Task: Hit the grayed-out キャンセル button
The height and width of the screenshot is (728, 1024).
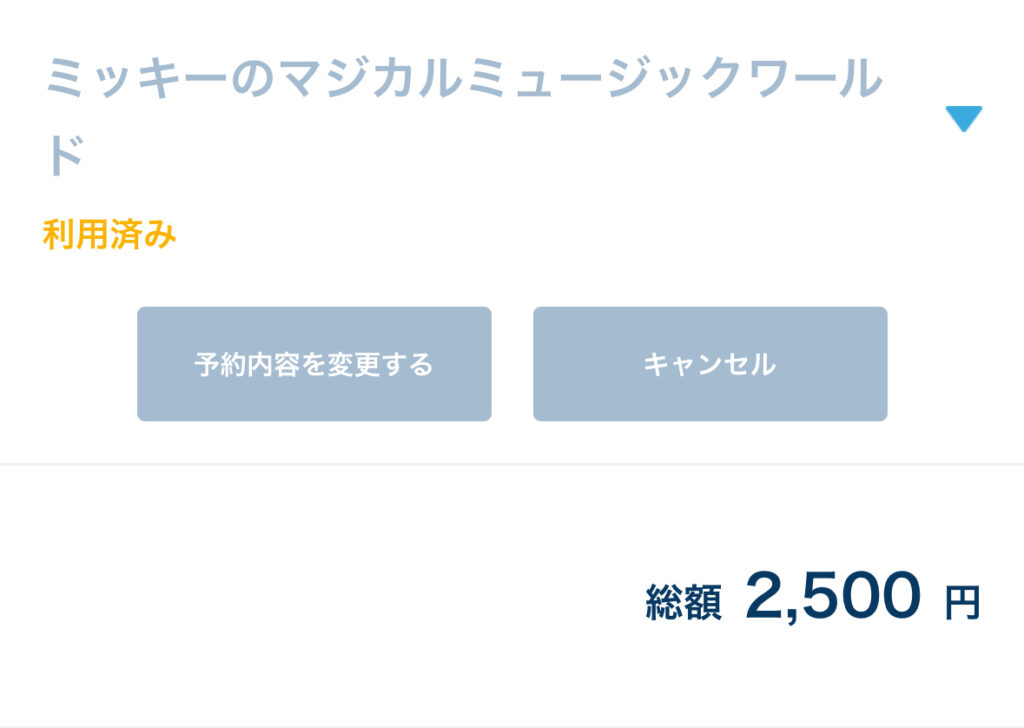Action: [710, 364]
